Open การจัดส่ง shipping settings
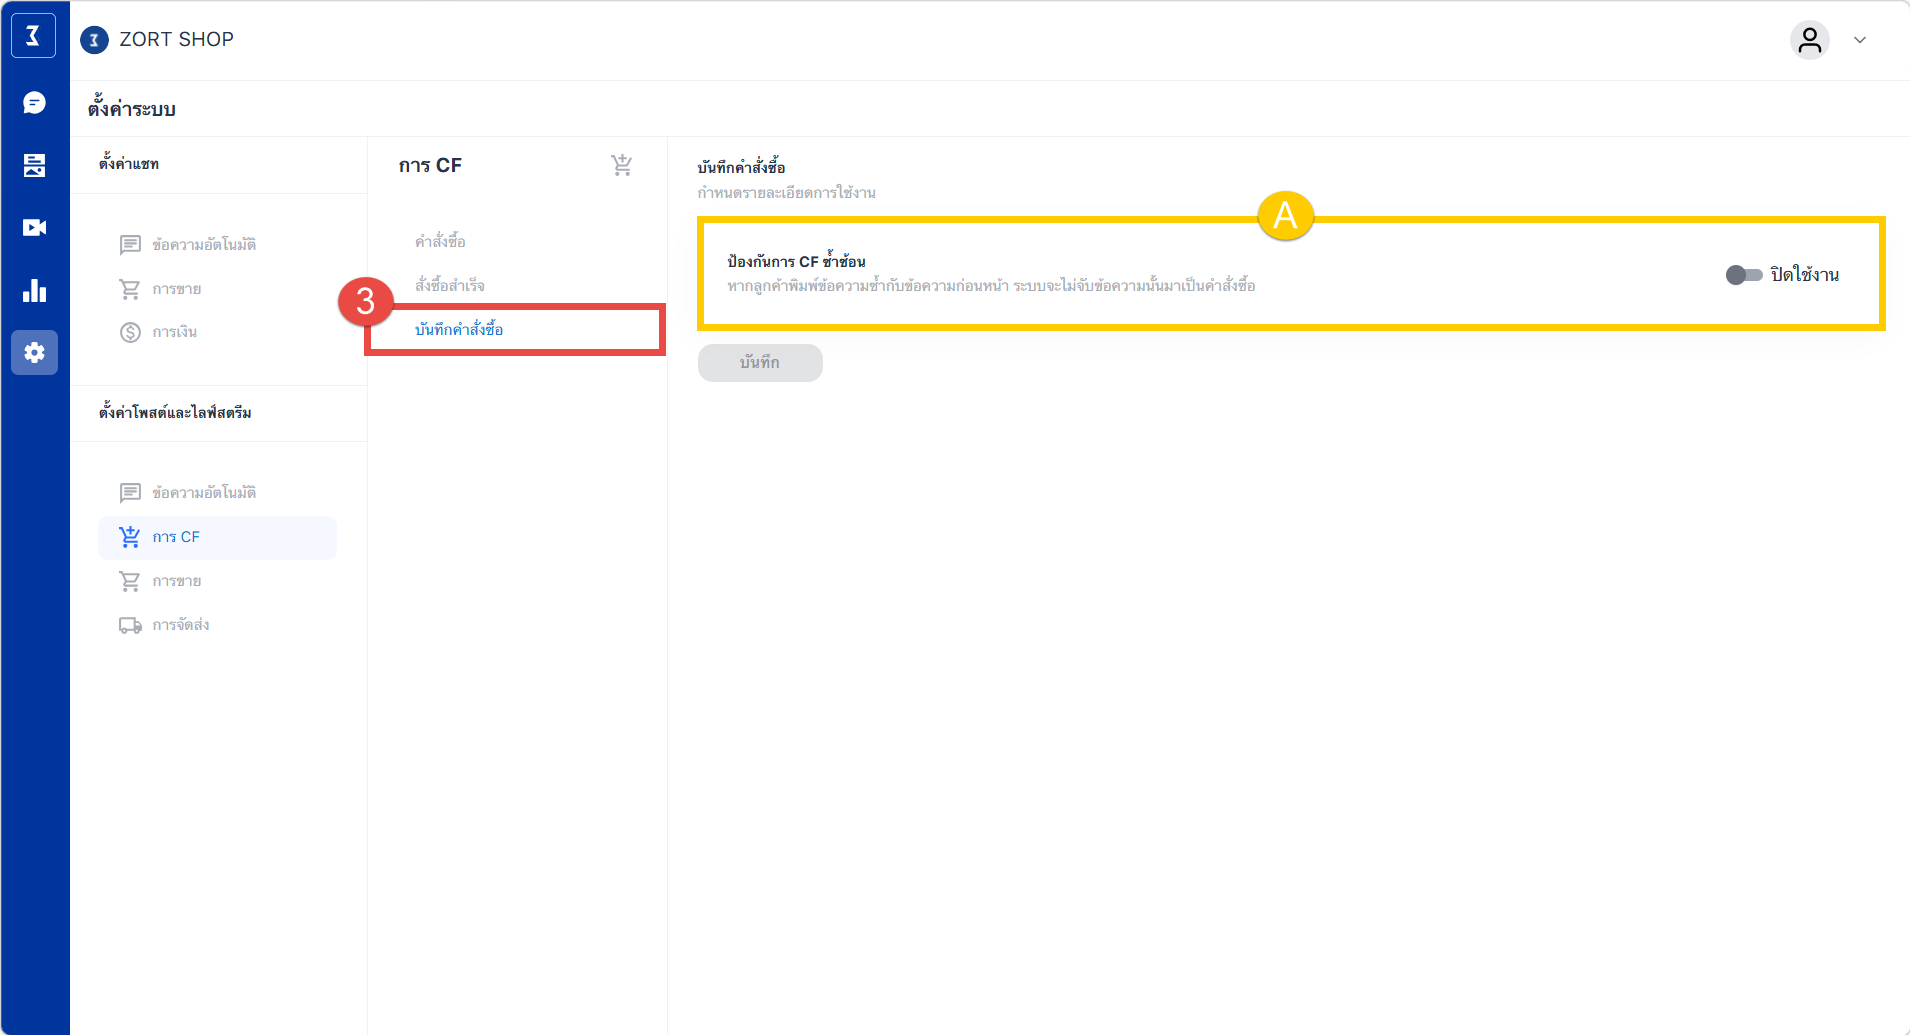Image resolution: width=1910 pixels, height=1035 pixels. [x=180, y=625]
